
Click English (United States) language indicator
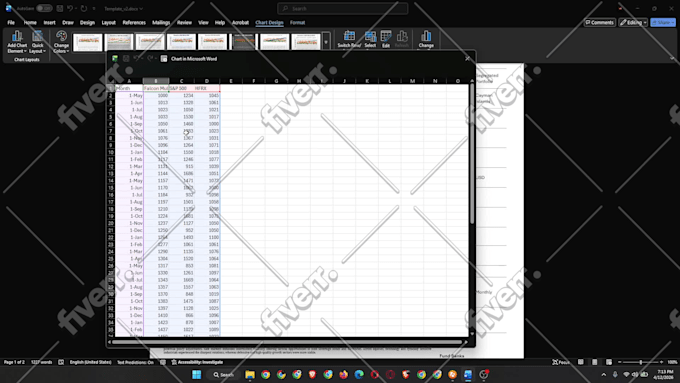pos(90,362)
